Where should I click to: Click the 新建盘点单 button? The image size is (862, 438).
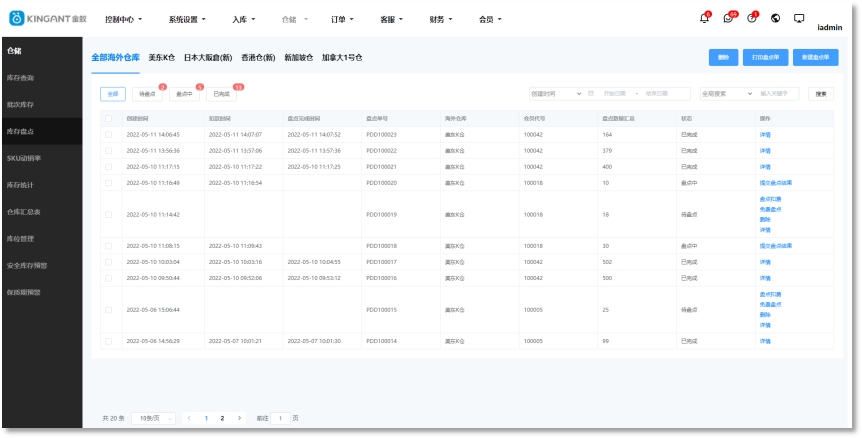click(x=816, y=58)
